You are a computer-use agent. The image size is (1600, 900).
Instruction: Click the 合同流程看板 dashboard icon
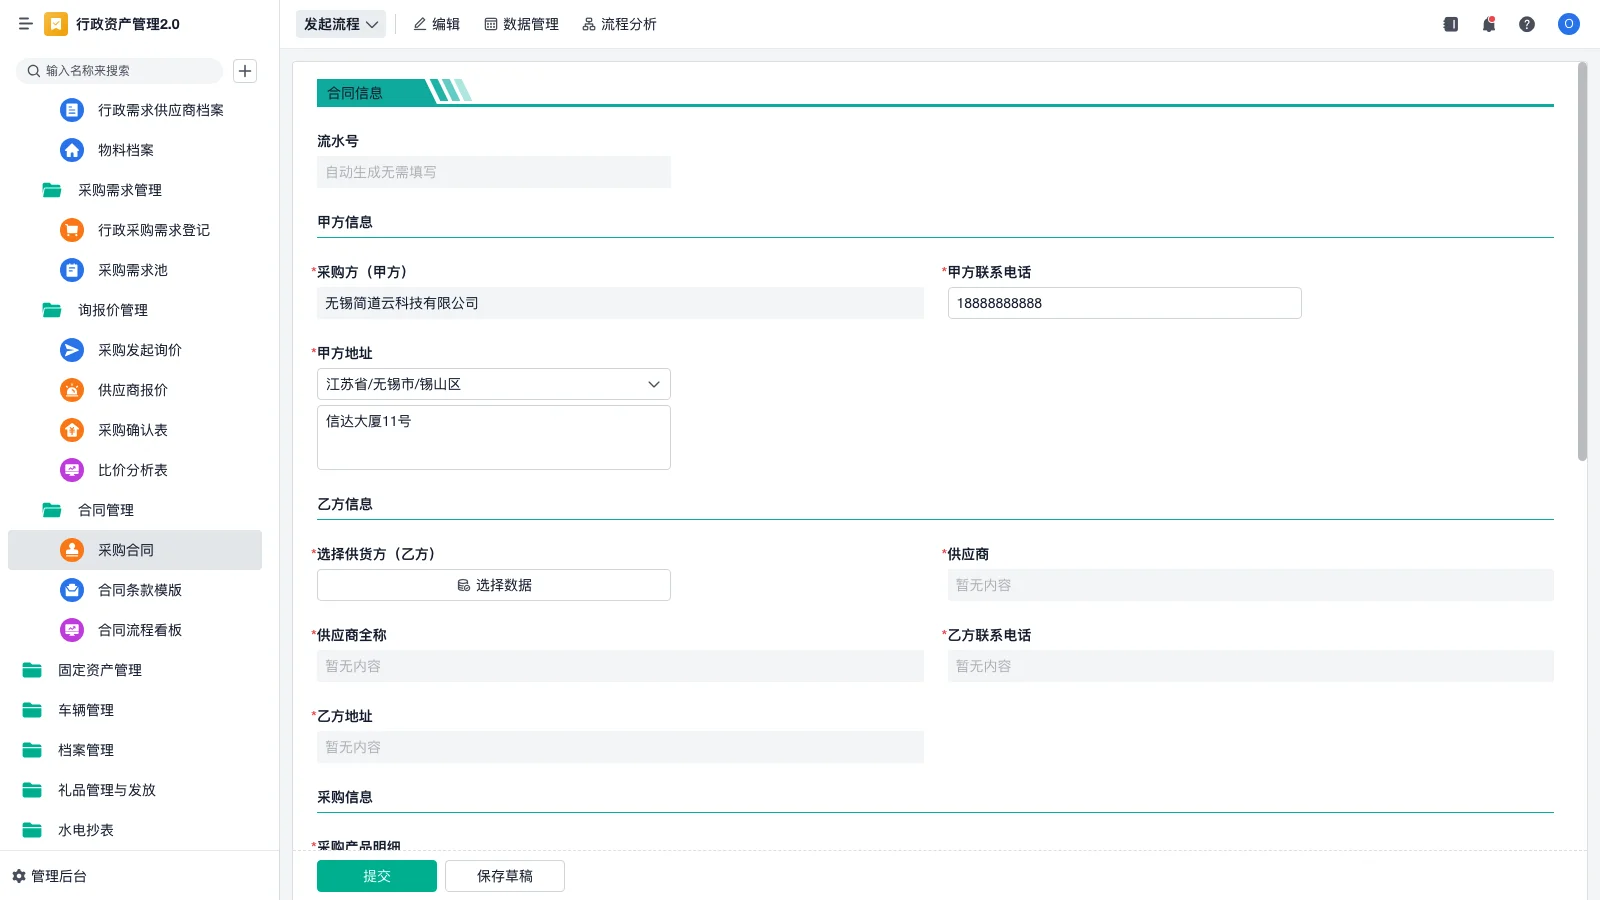point(72,630)
